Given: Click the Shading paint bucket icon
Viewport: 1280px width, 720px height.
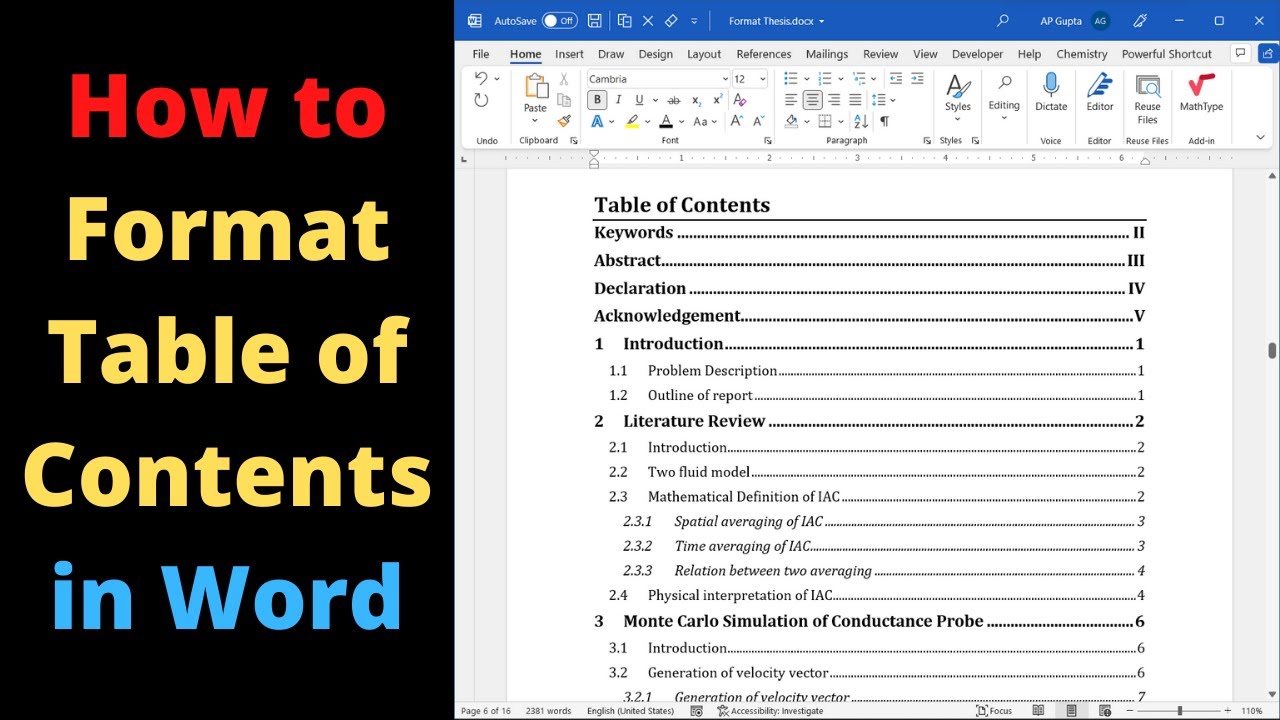Looking at the screenshot, I should (x=791, y=121).
